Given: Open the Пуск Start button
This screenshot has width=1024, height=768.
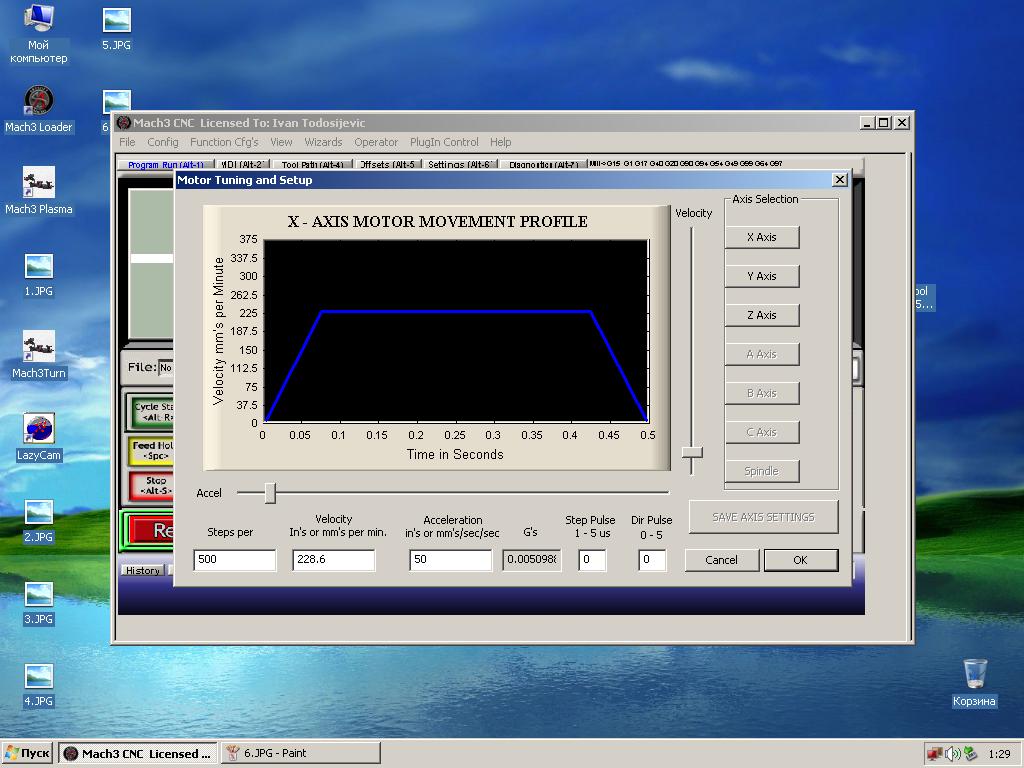Looking at the screenshot, I should 28,753.
